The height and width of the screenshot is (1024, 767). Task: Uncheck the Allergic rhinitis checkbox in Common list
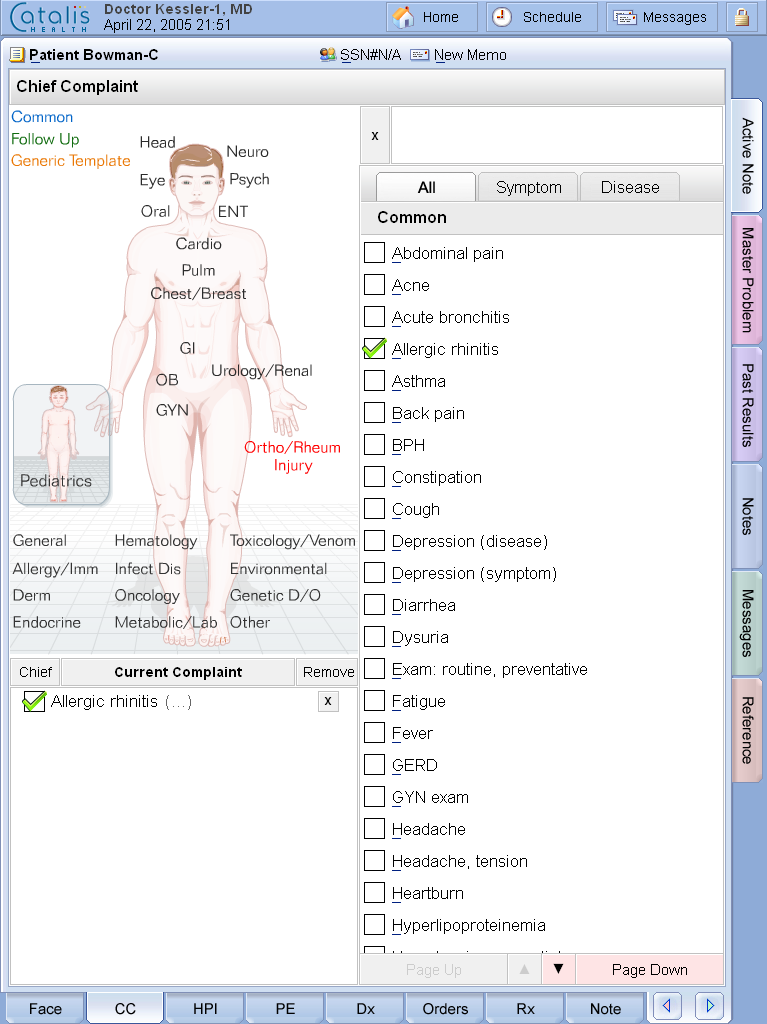[374, 349]
